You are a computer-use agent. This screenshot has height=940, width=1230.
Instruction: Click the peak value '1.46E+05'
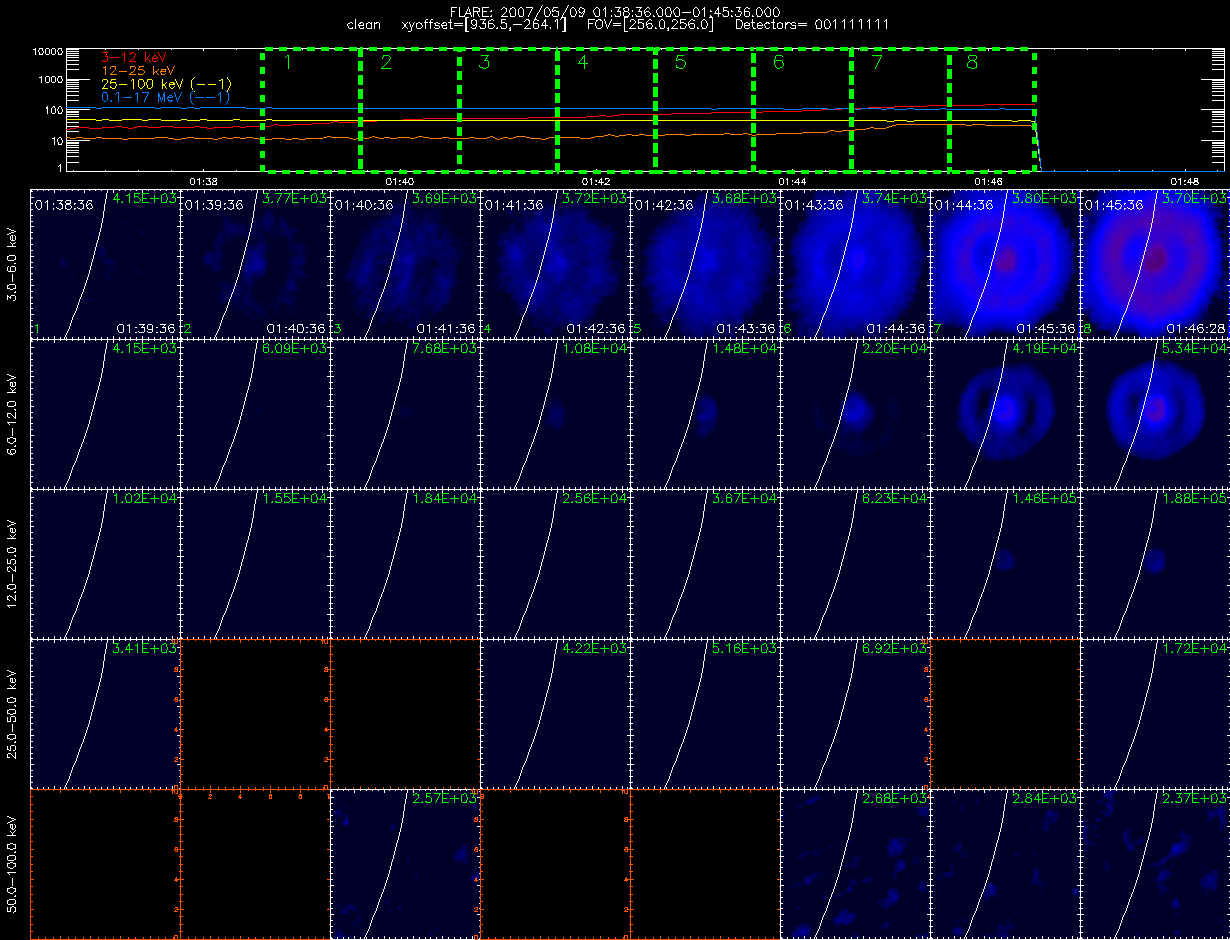point(1047,499)
